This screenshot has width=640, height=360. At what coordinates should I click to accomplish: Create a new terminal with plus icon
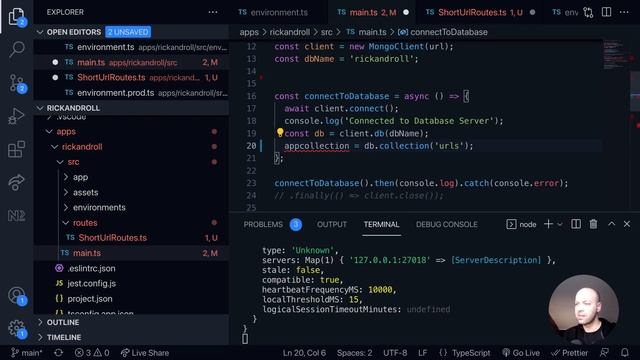[548, 224]
